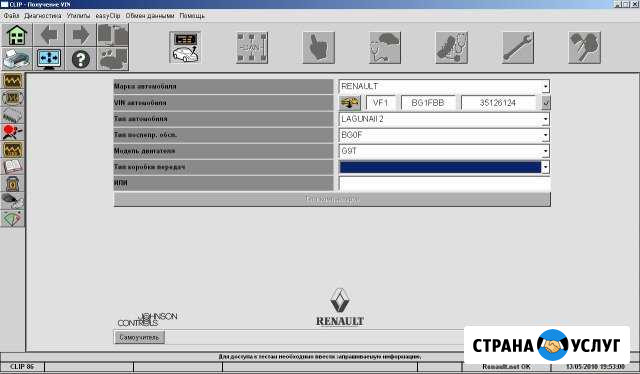640x374 pixels.
Task: Click the pointing hand toolbar icon
Action: [318, 47]
